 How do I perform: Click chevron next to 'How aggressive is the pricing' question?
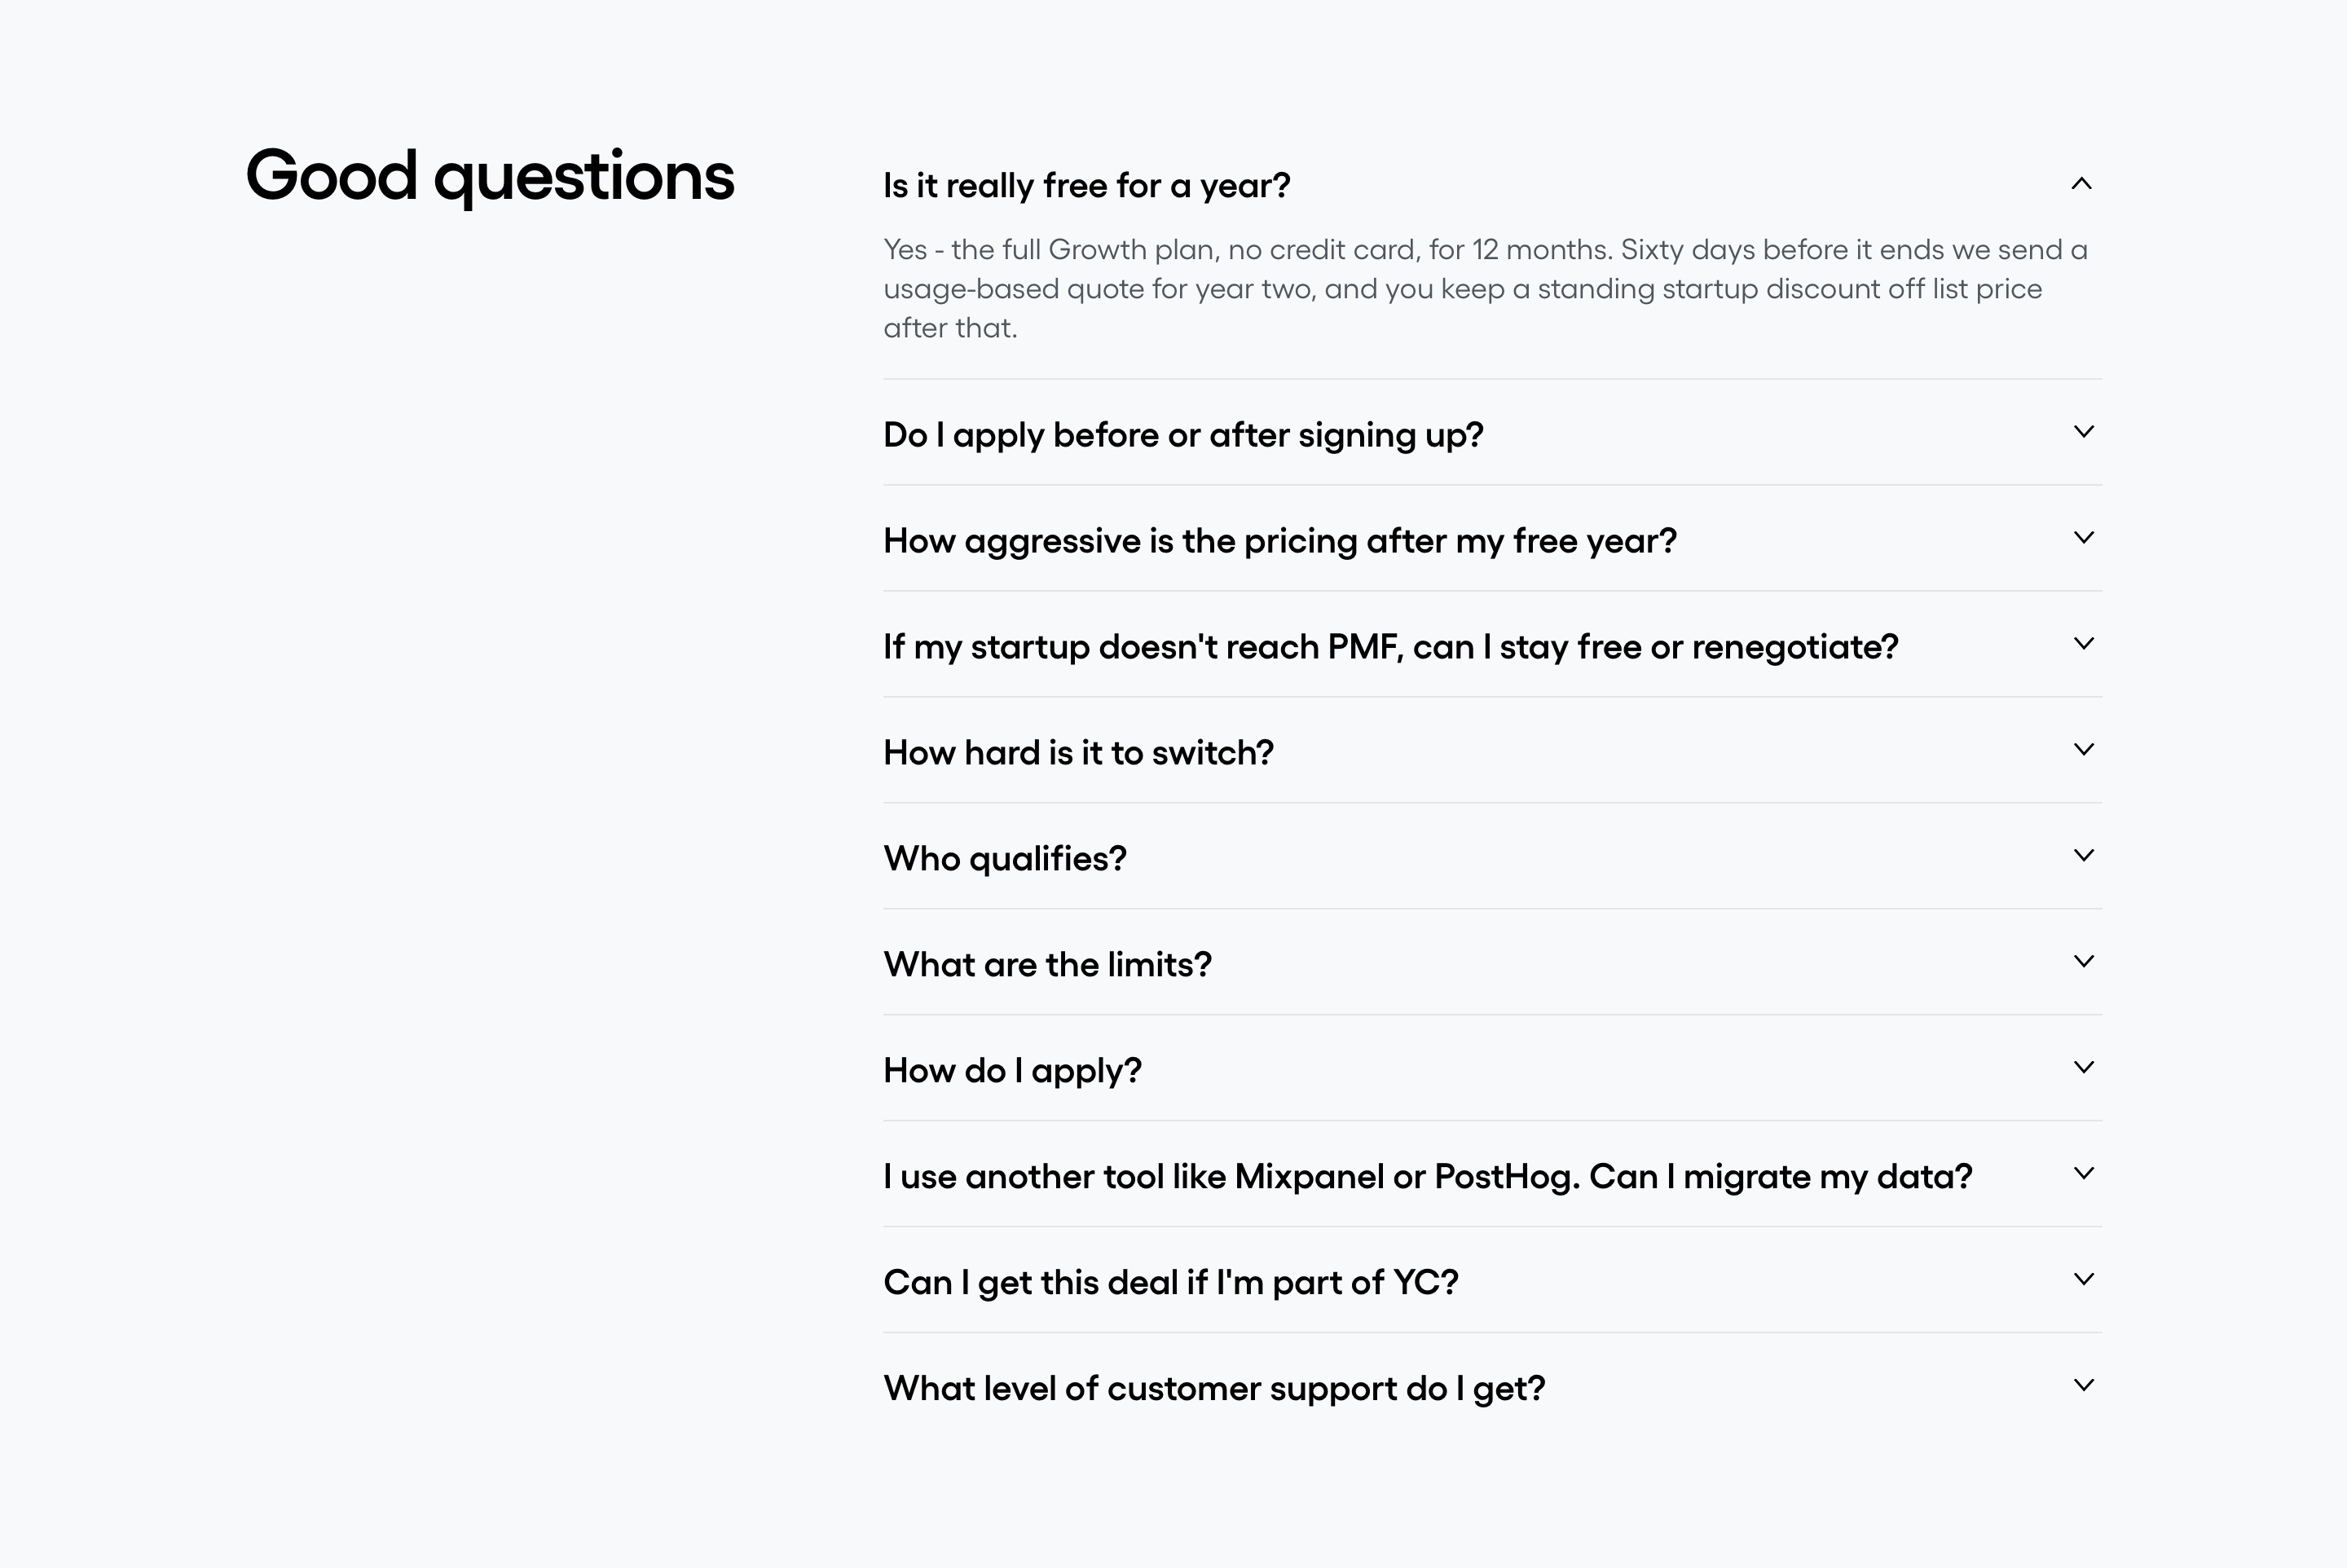coord(2083,538)
